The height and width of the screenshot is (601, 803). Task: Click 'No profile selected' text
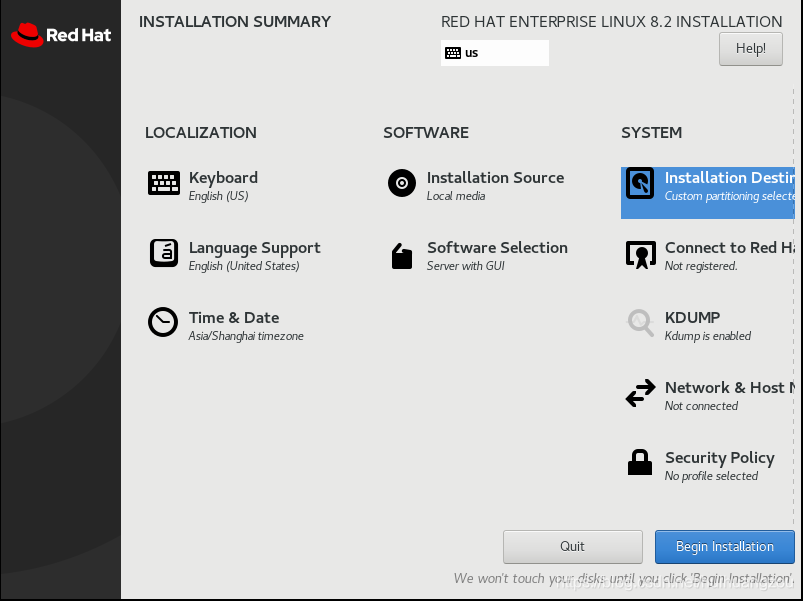coord(711,476)
